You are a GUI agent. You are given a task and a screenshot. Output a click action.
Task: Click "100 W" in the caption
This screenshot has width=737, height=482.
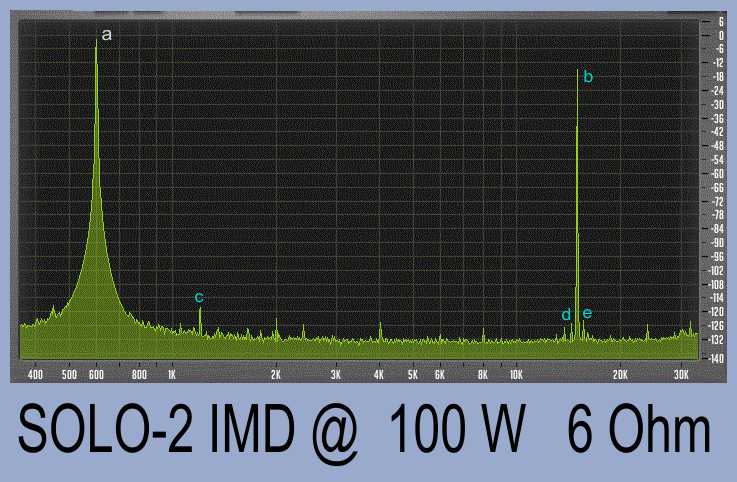458,429
